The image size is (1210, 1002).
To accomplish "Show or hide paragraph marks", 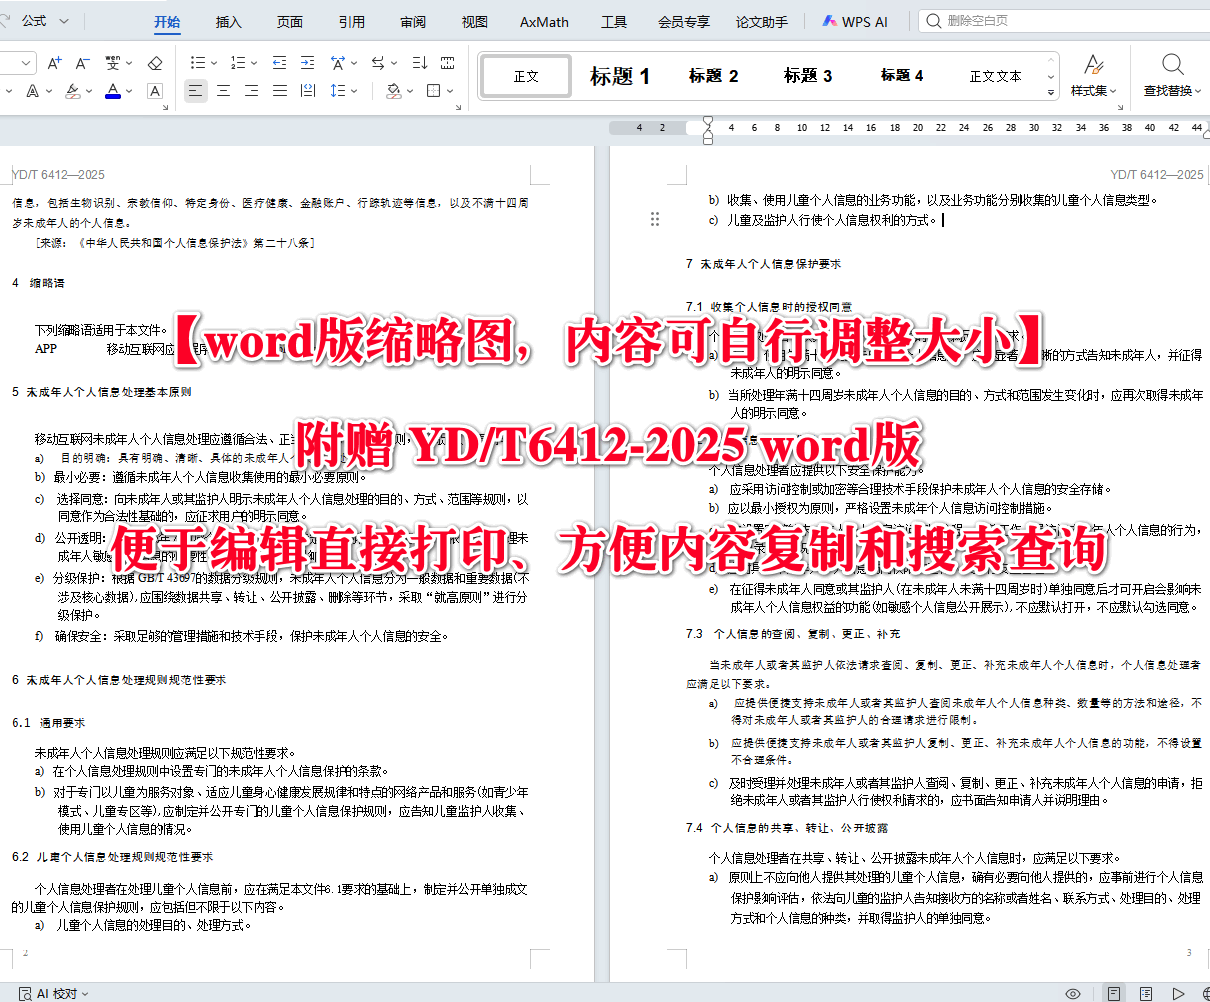I will (447, 62).
